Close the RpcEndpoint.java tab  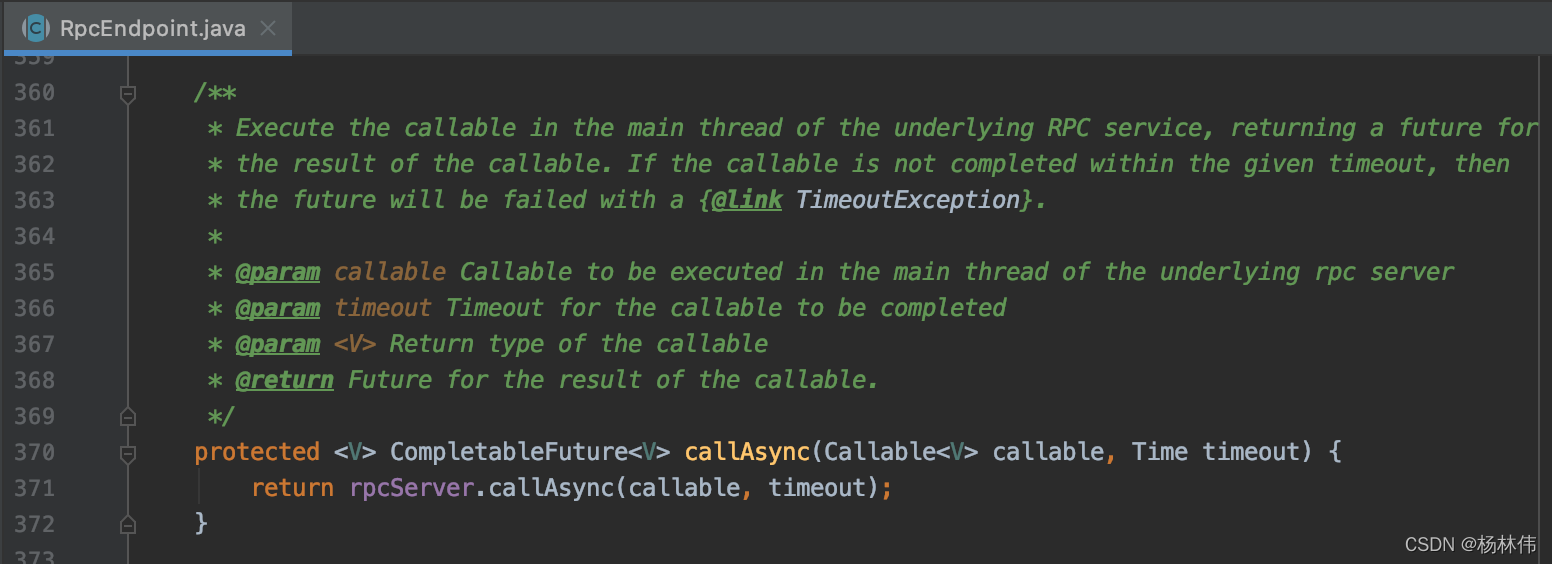[268, 28]
